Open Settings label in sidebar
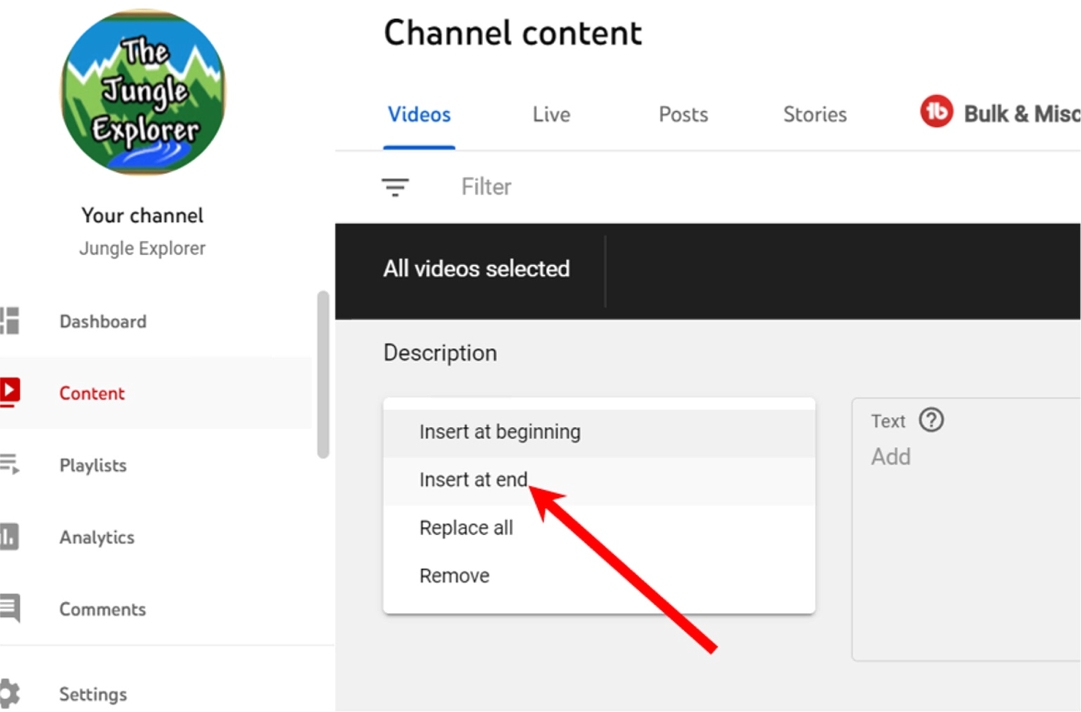This screenshot has height=712, width=1081. (x=93, y=694)
